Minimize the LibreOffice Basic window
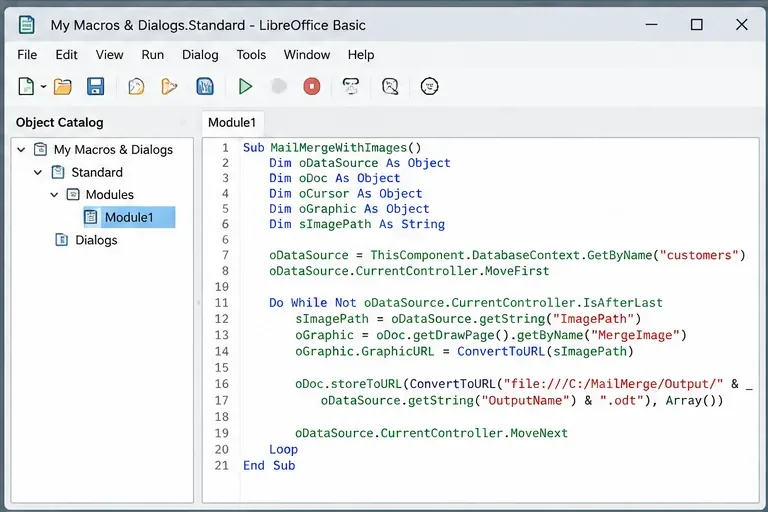The height and width of the screenshot is (512, 768). coord(651,24)
